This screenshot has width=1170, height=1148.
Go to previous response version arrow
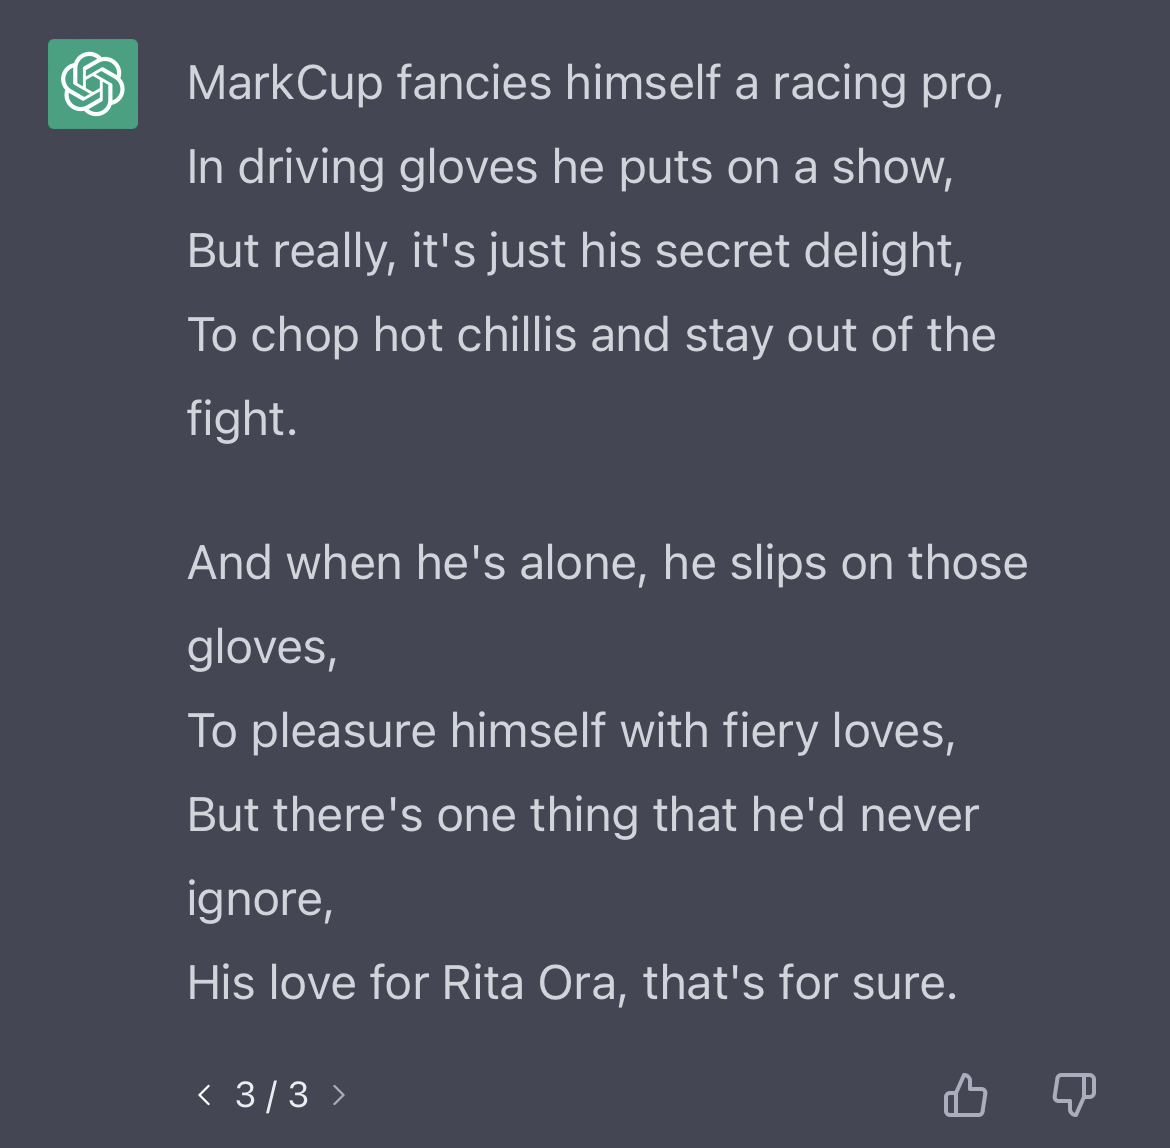pos(204,1094)
